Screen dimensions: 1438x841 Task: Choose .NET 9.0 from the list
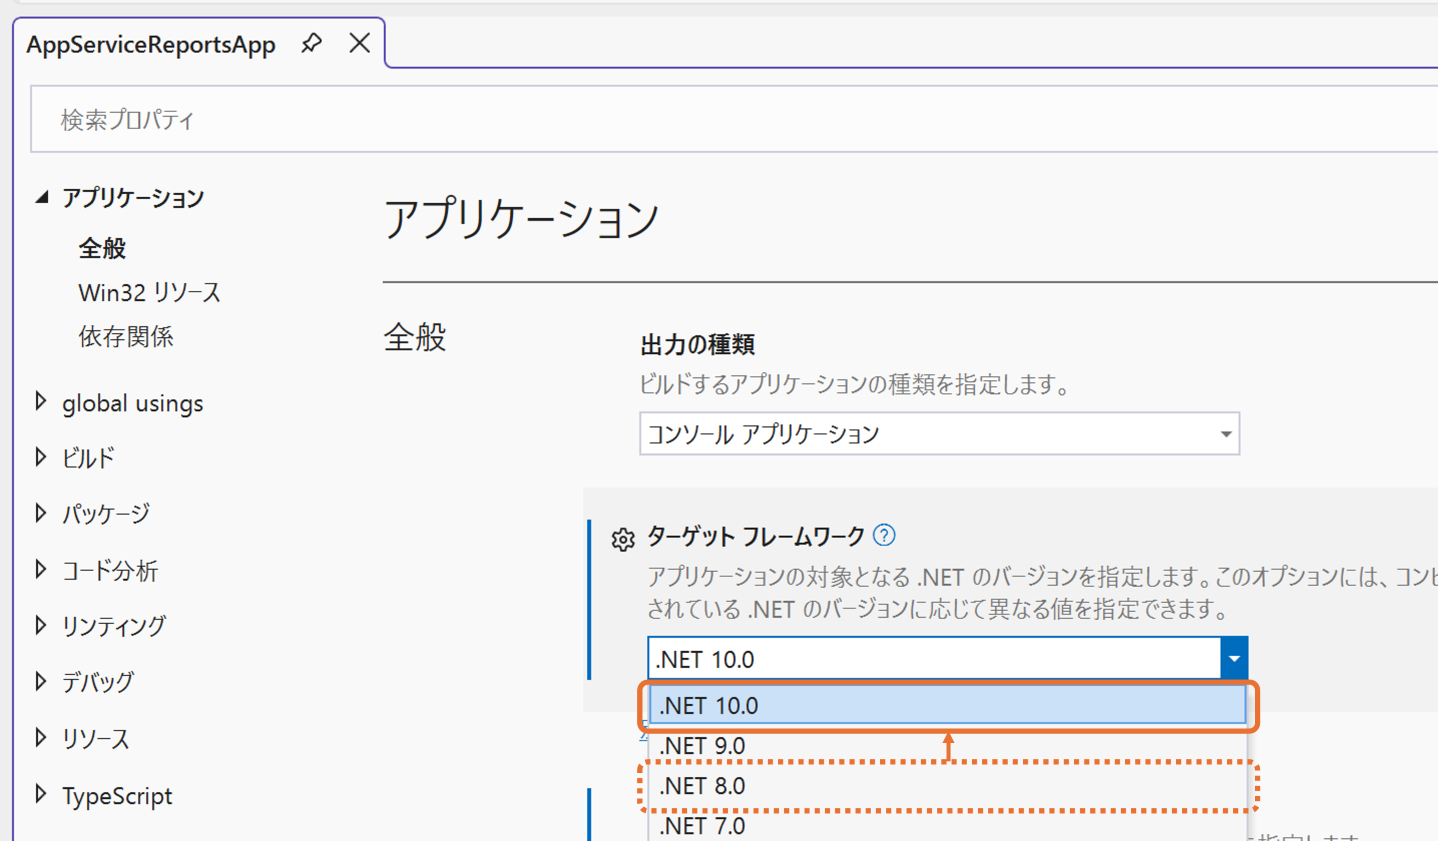(947, 746)
